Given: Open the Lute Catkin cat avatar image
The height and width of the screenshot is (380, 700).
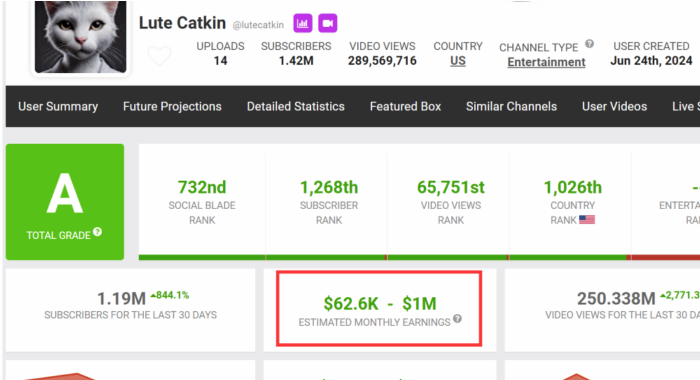Looking at the screenshot, I should click(80, 37).
